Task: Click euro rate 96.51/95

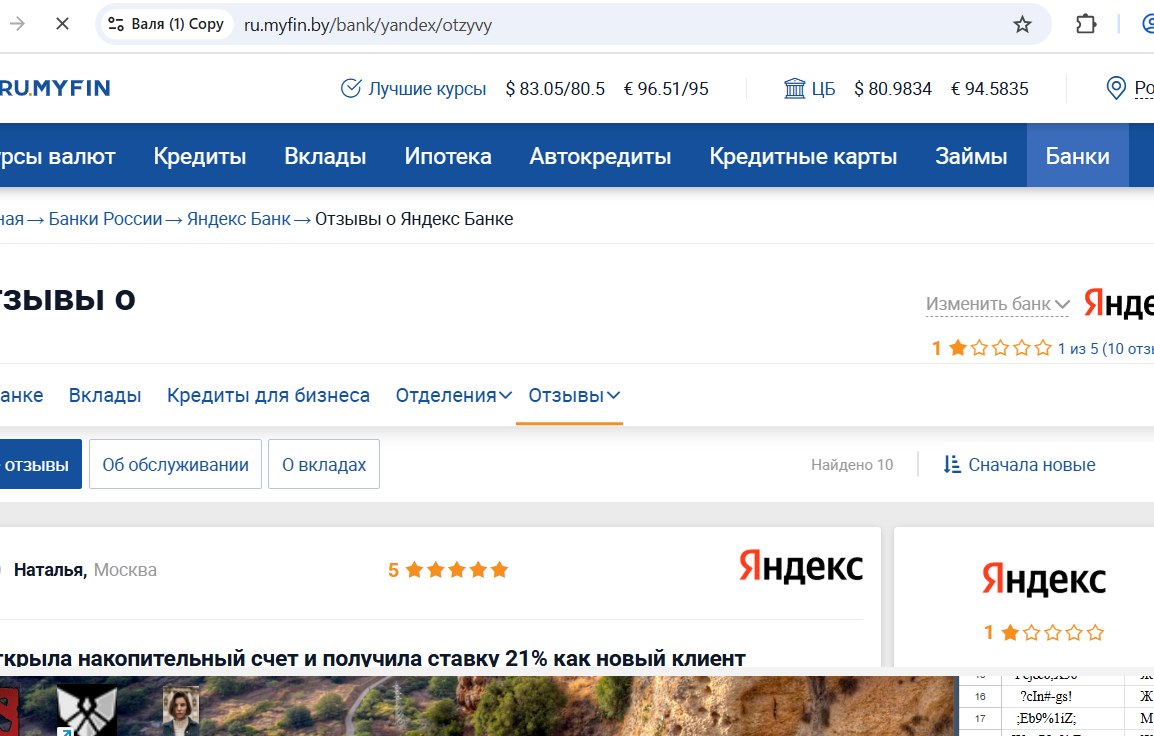Action: (x=666, y=89)
